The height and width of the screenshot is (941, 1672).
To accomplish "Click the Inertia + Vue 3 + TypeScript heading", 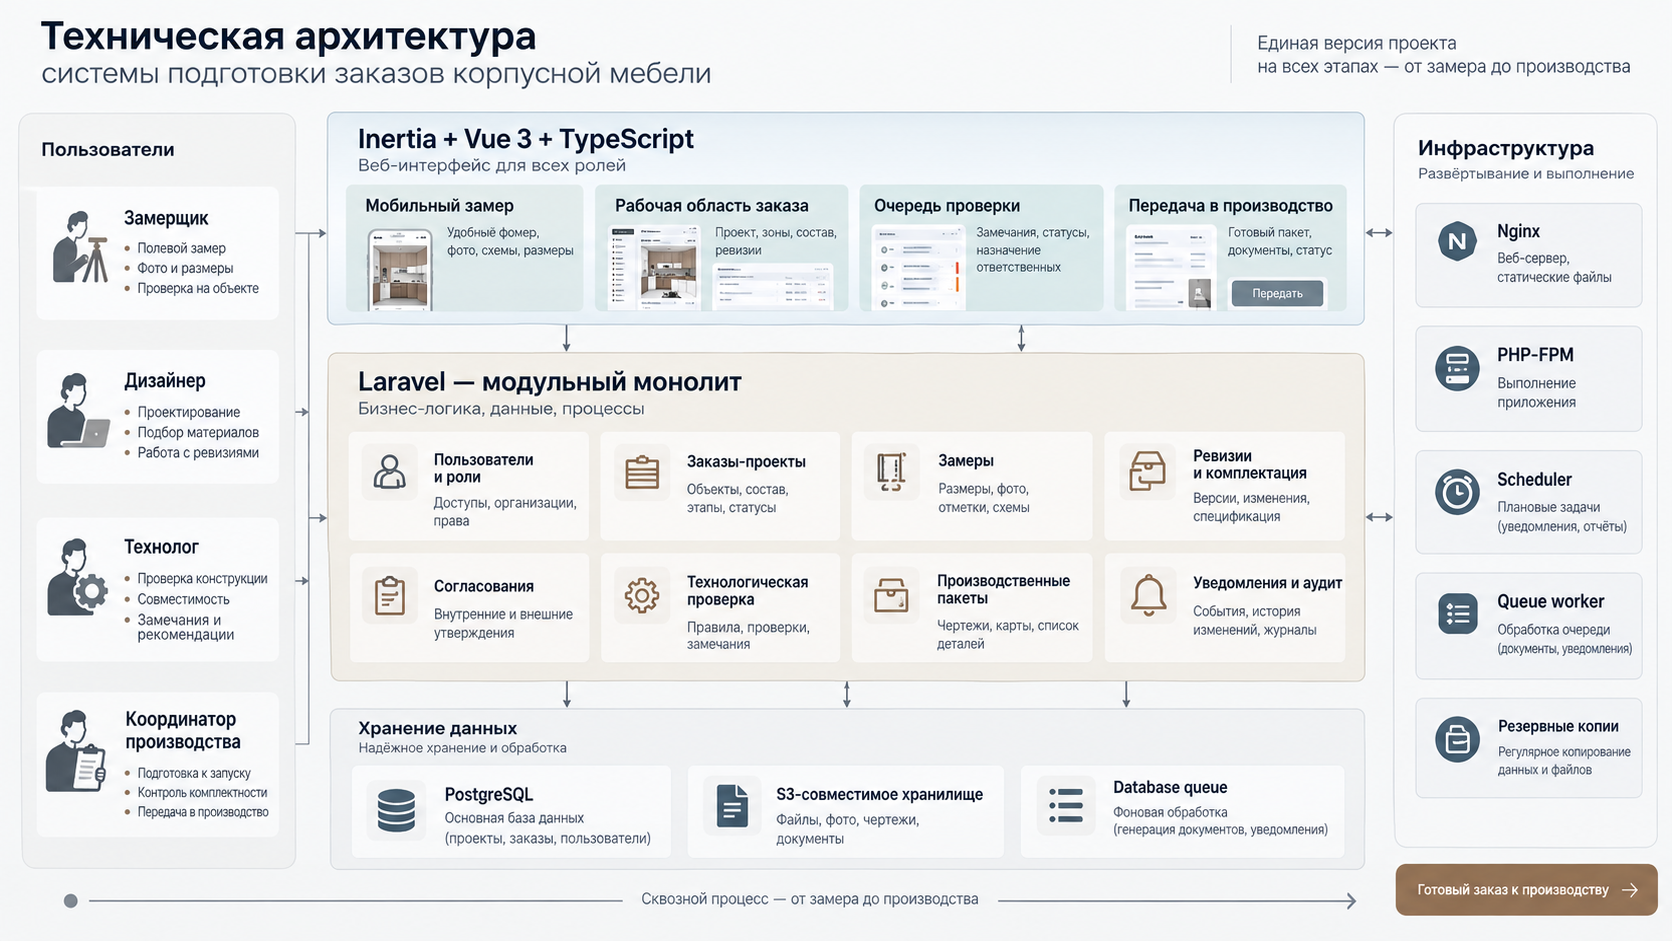I will point(526,139).
